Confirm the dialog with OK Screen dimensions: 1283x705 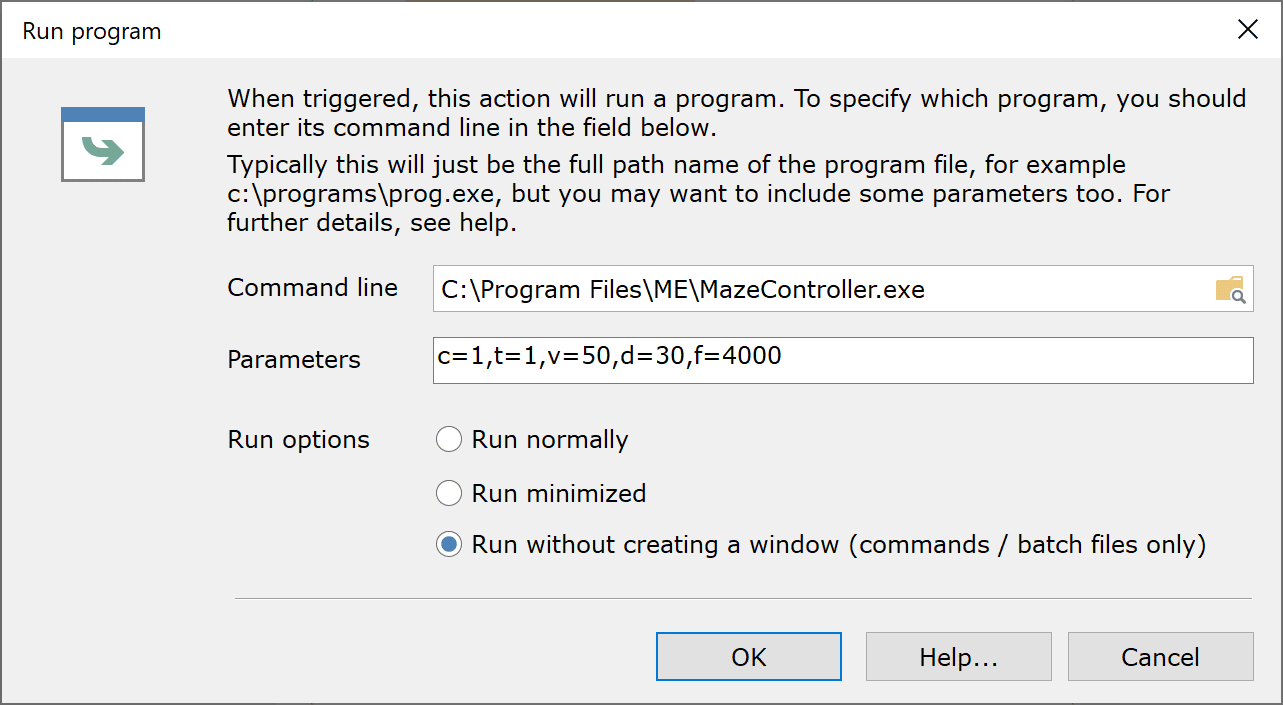pyautogui.click(x=749, y=657)
